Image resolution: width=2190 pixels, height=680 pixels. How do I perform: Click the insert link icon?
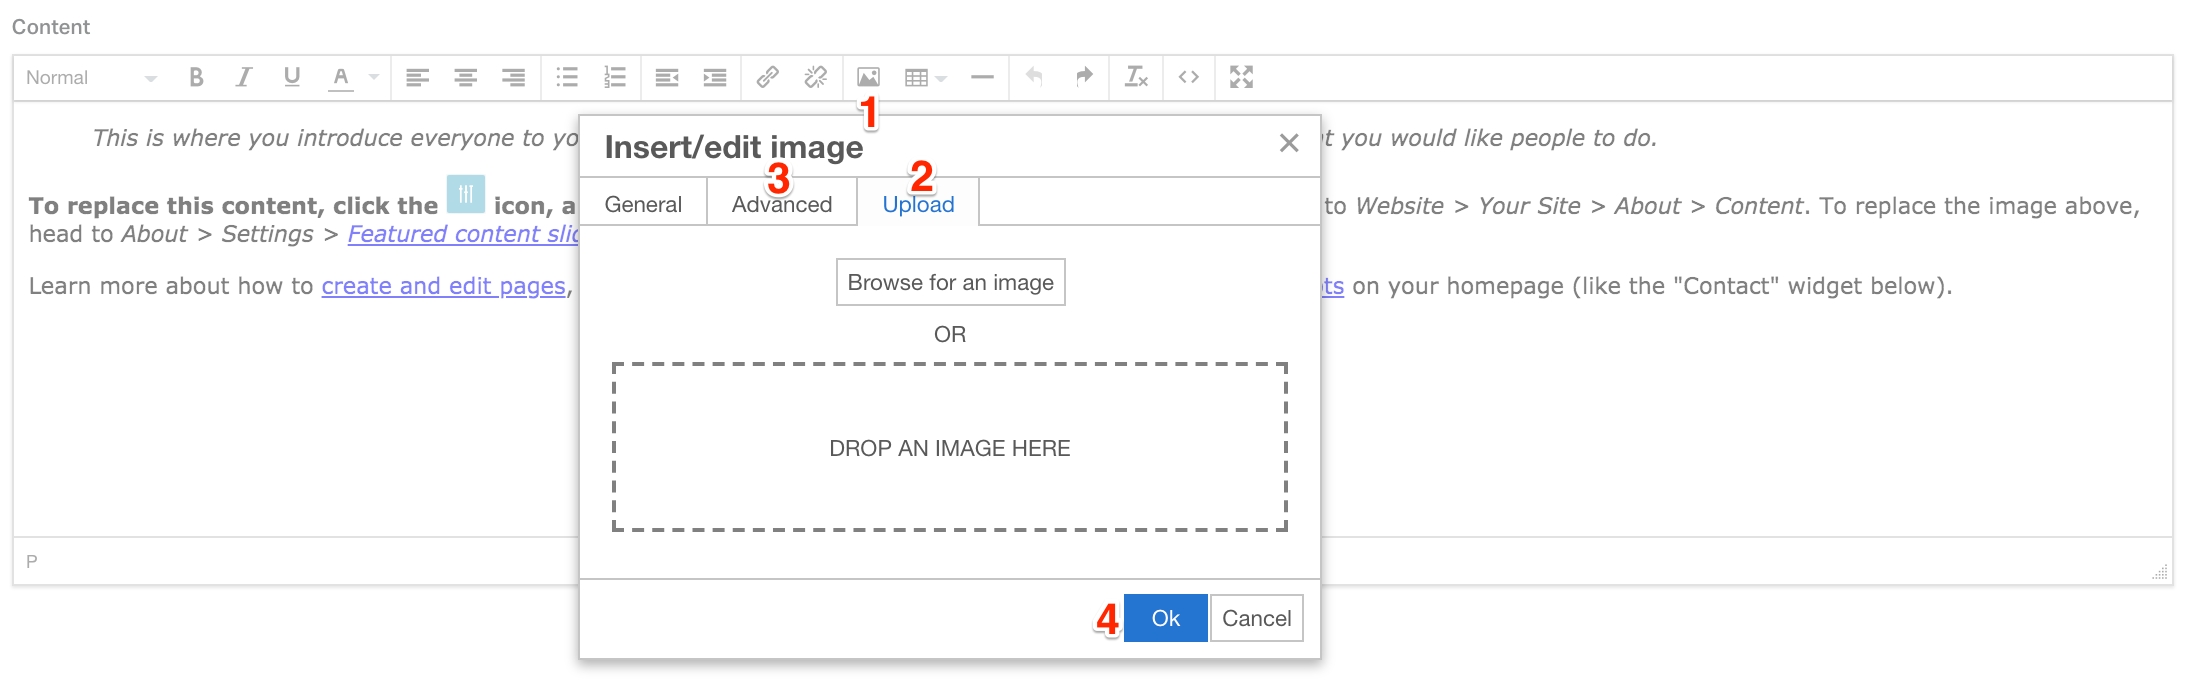tap(767, 77)
